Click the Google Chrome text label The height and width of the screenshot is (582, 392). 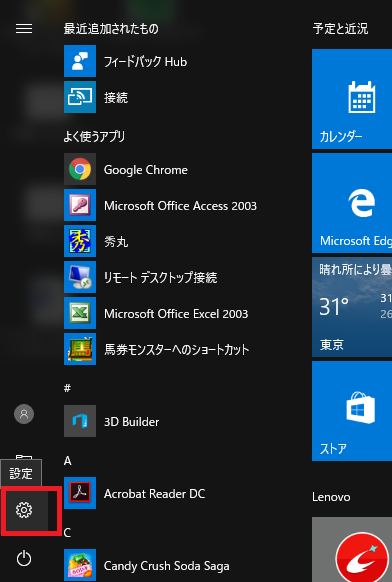coord(146,170)
